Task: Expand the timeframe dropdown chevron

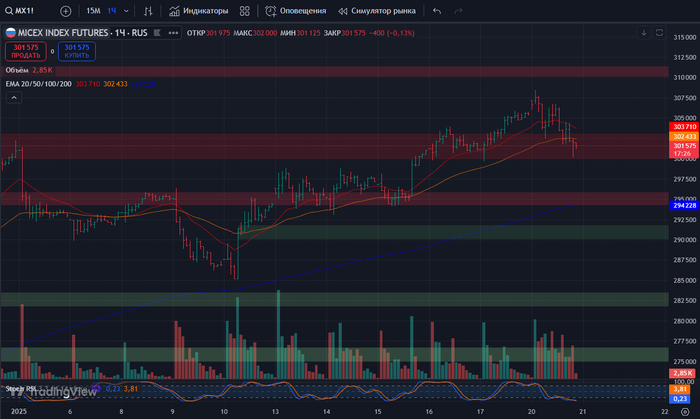Action: [128, 11]
